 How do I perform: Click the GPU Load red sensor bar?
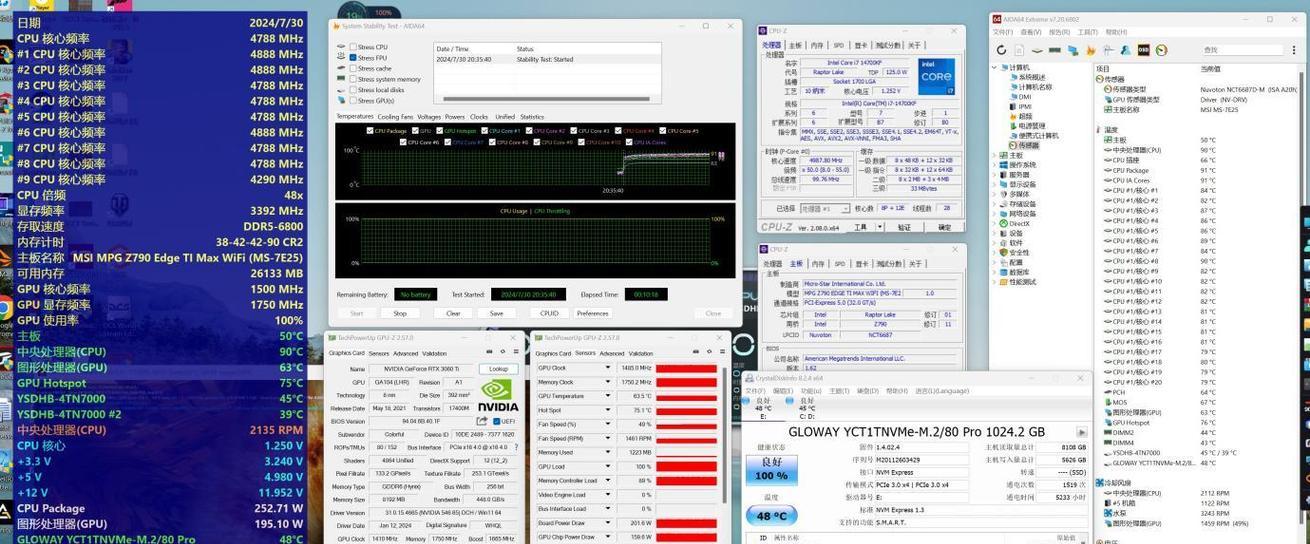click(686, 466)
